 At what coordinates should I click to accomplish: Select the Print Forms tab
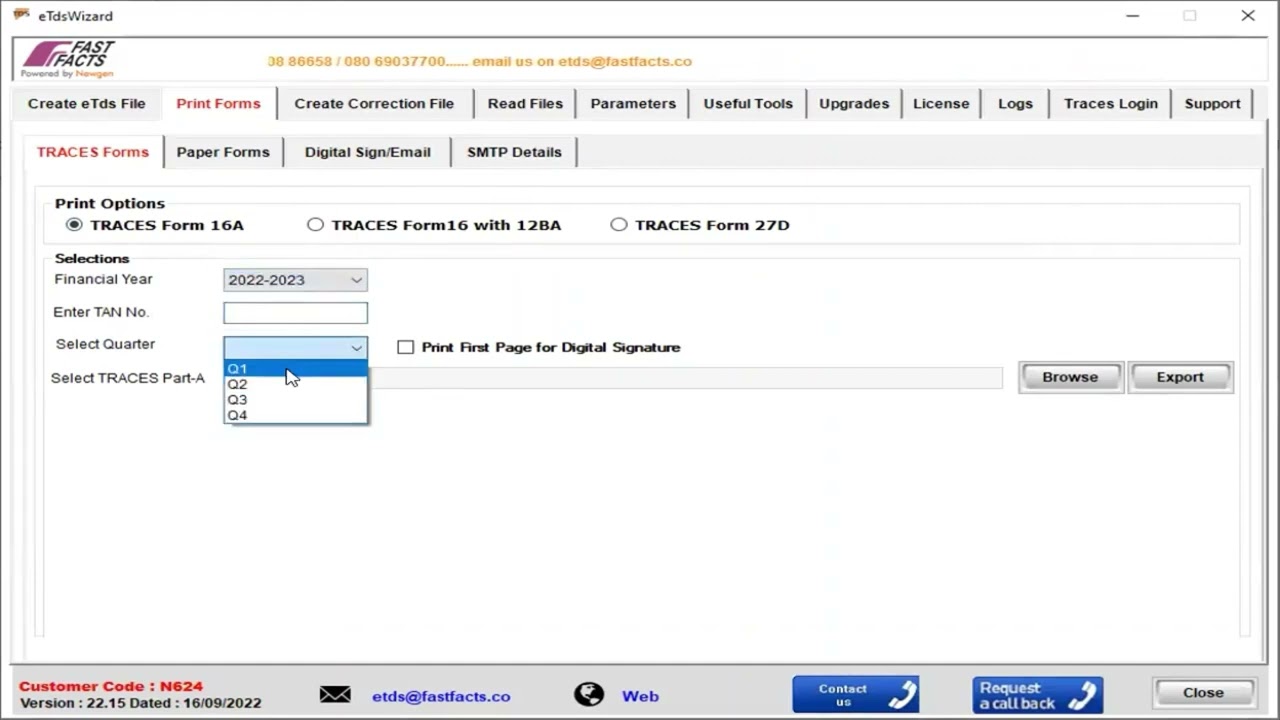(218, 103)
